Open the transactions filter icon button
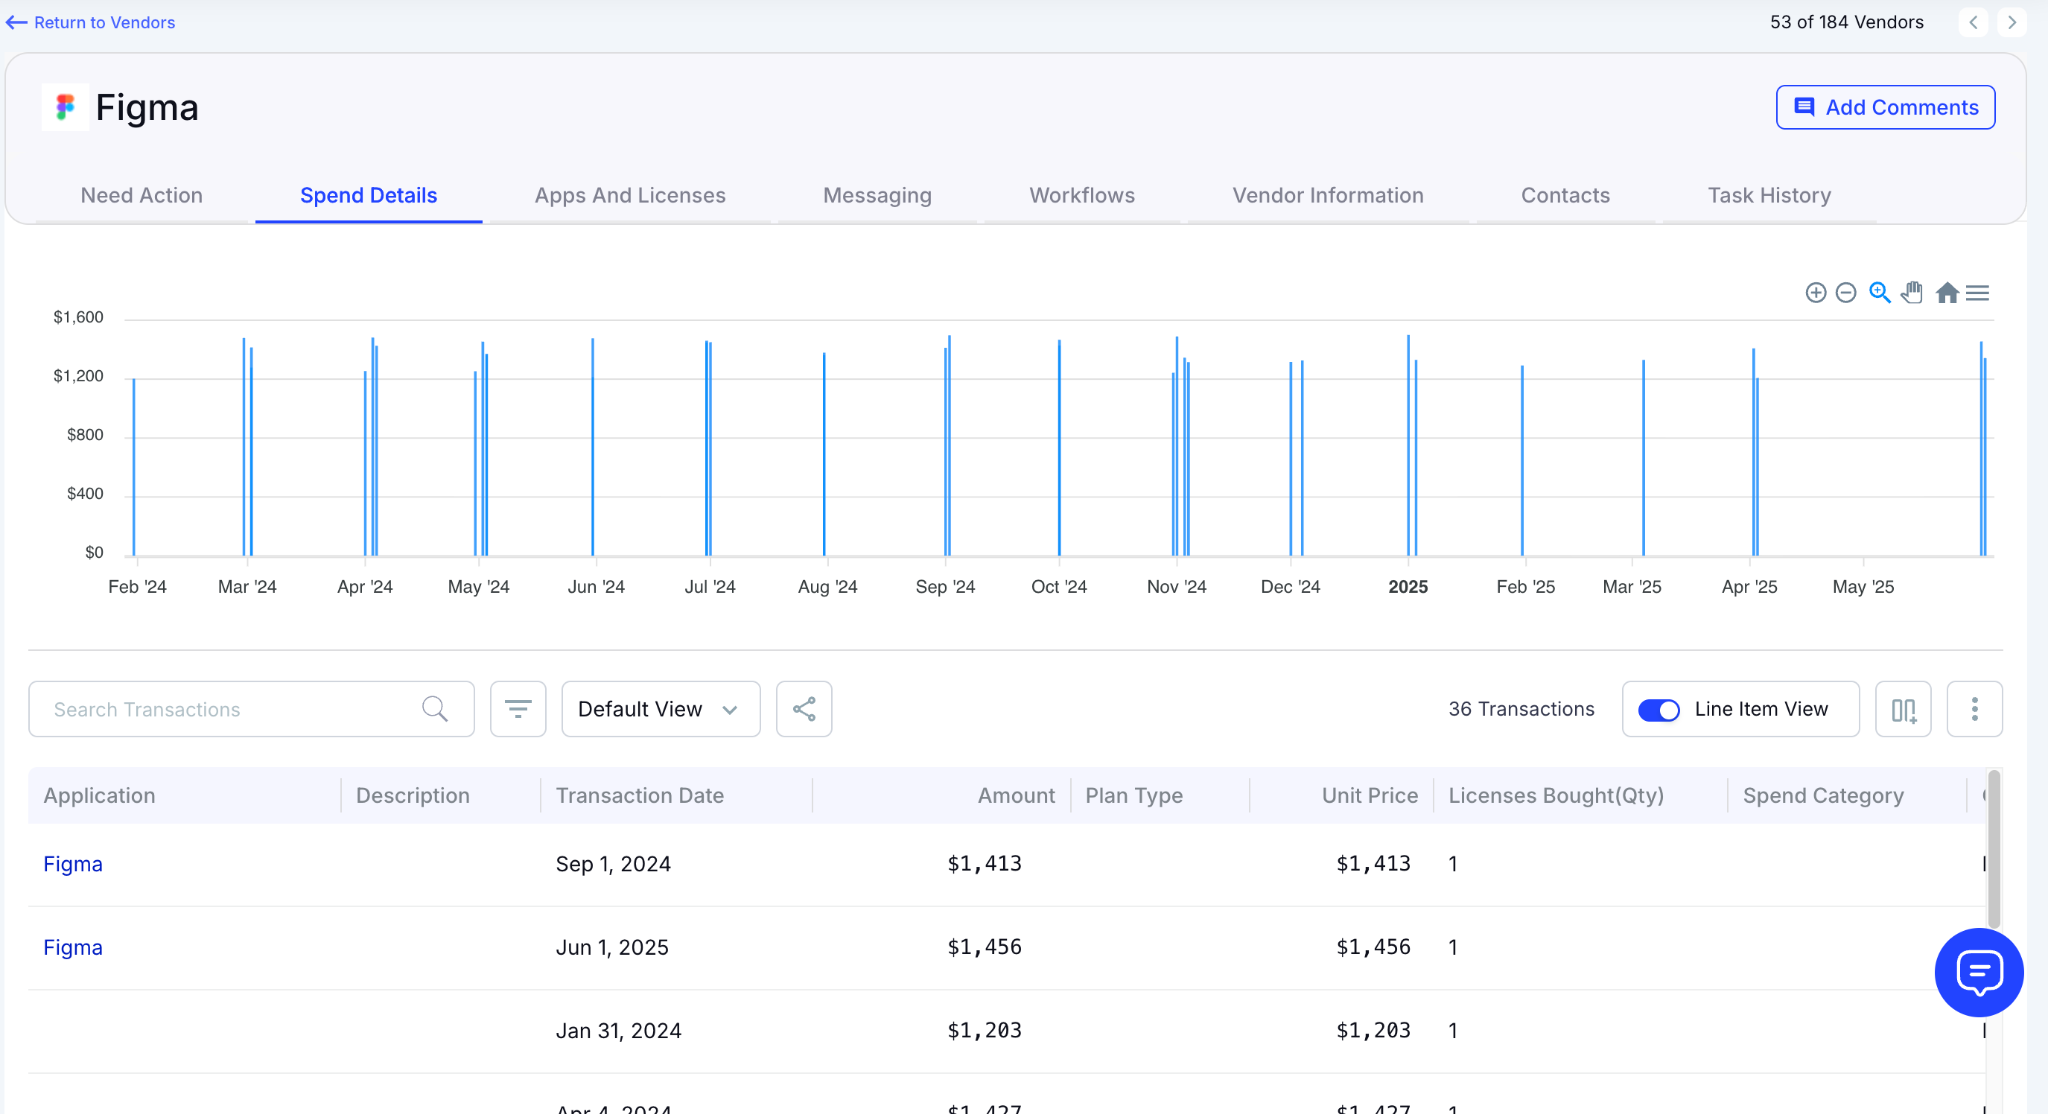This screenshot has height=1114, width=2048. tap(518, 709)
